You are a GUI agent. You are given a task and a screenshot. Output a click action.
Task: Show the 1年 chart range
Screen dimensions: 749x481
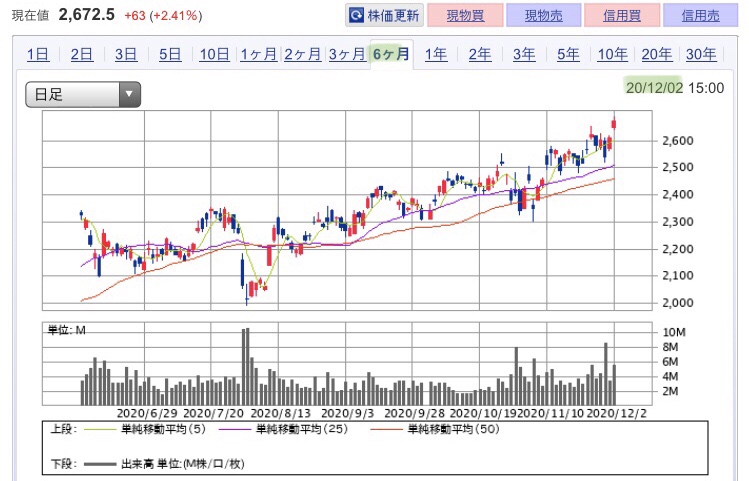[x=436, y=54]
